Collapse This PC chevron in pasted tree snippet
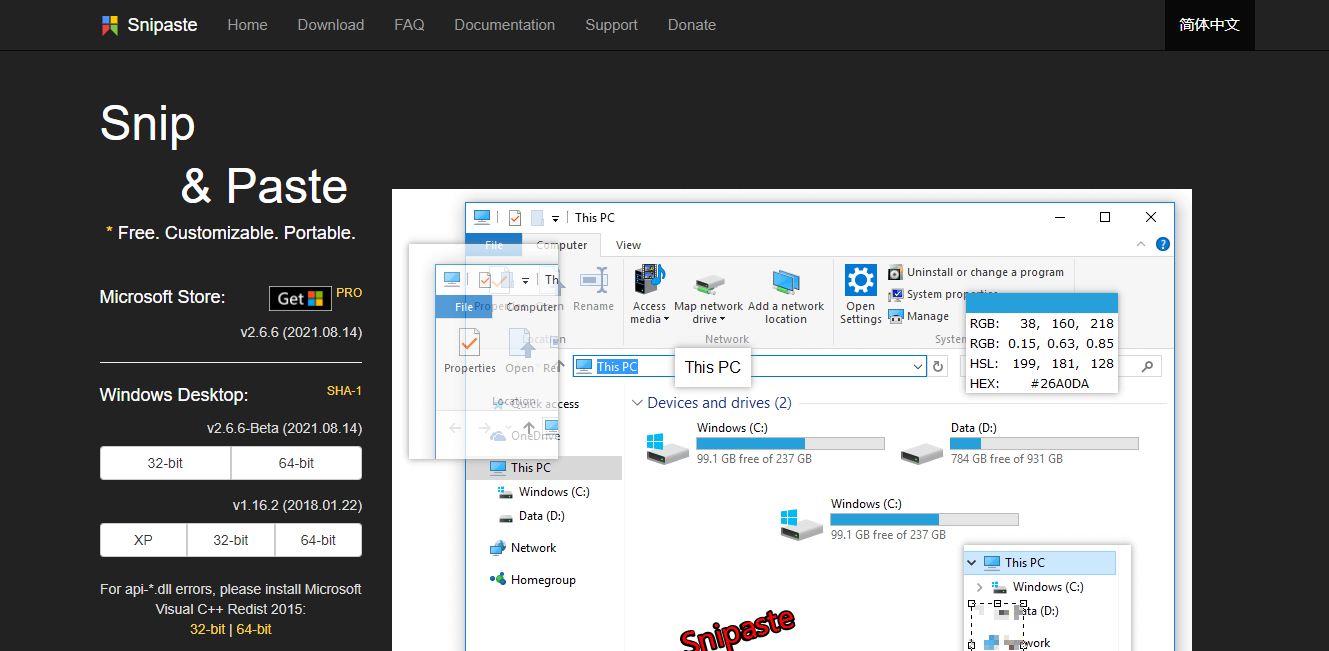Image resolution: width=1329 pixels, height=651 pixels. pyautogui.click(x=972, y=563)
